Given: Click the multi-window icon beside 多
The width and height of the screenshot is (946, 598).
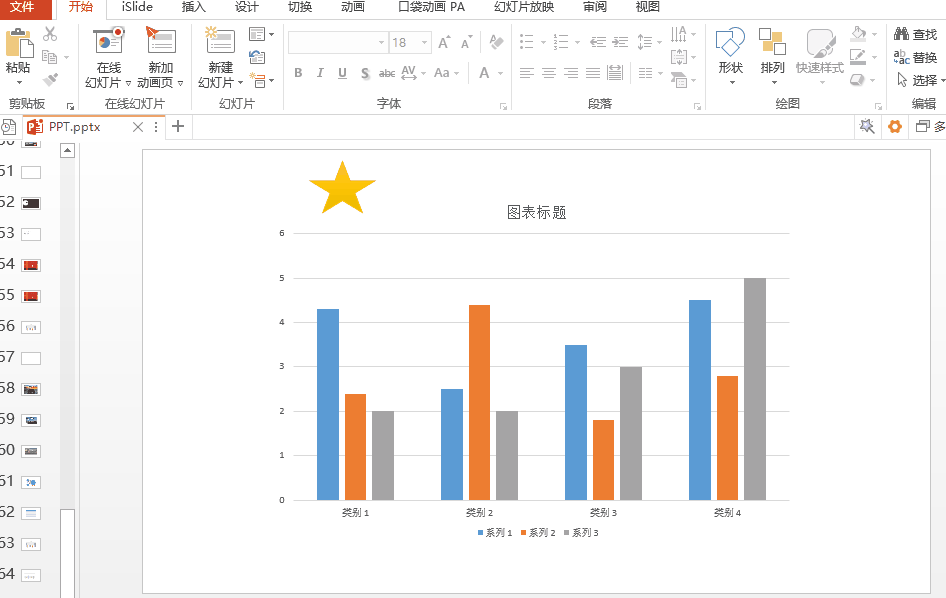Looking at the screenshot, I should click(x=922, y=127).
